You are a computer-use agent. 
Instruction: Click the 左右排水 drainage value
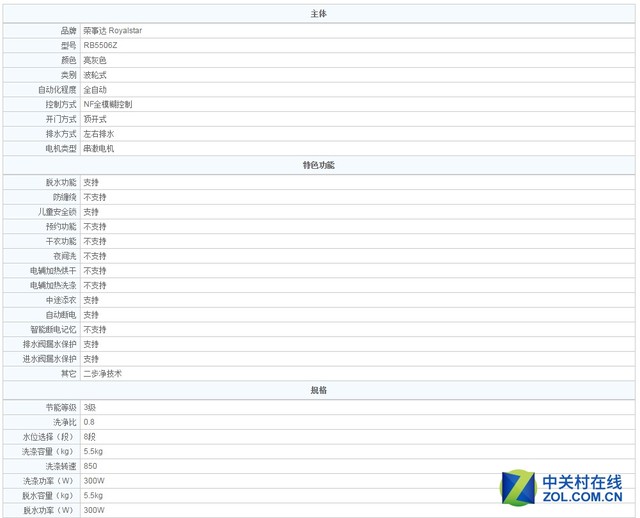point(98,133)
